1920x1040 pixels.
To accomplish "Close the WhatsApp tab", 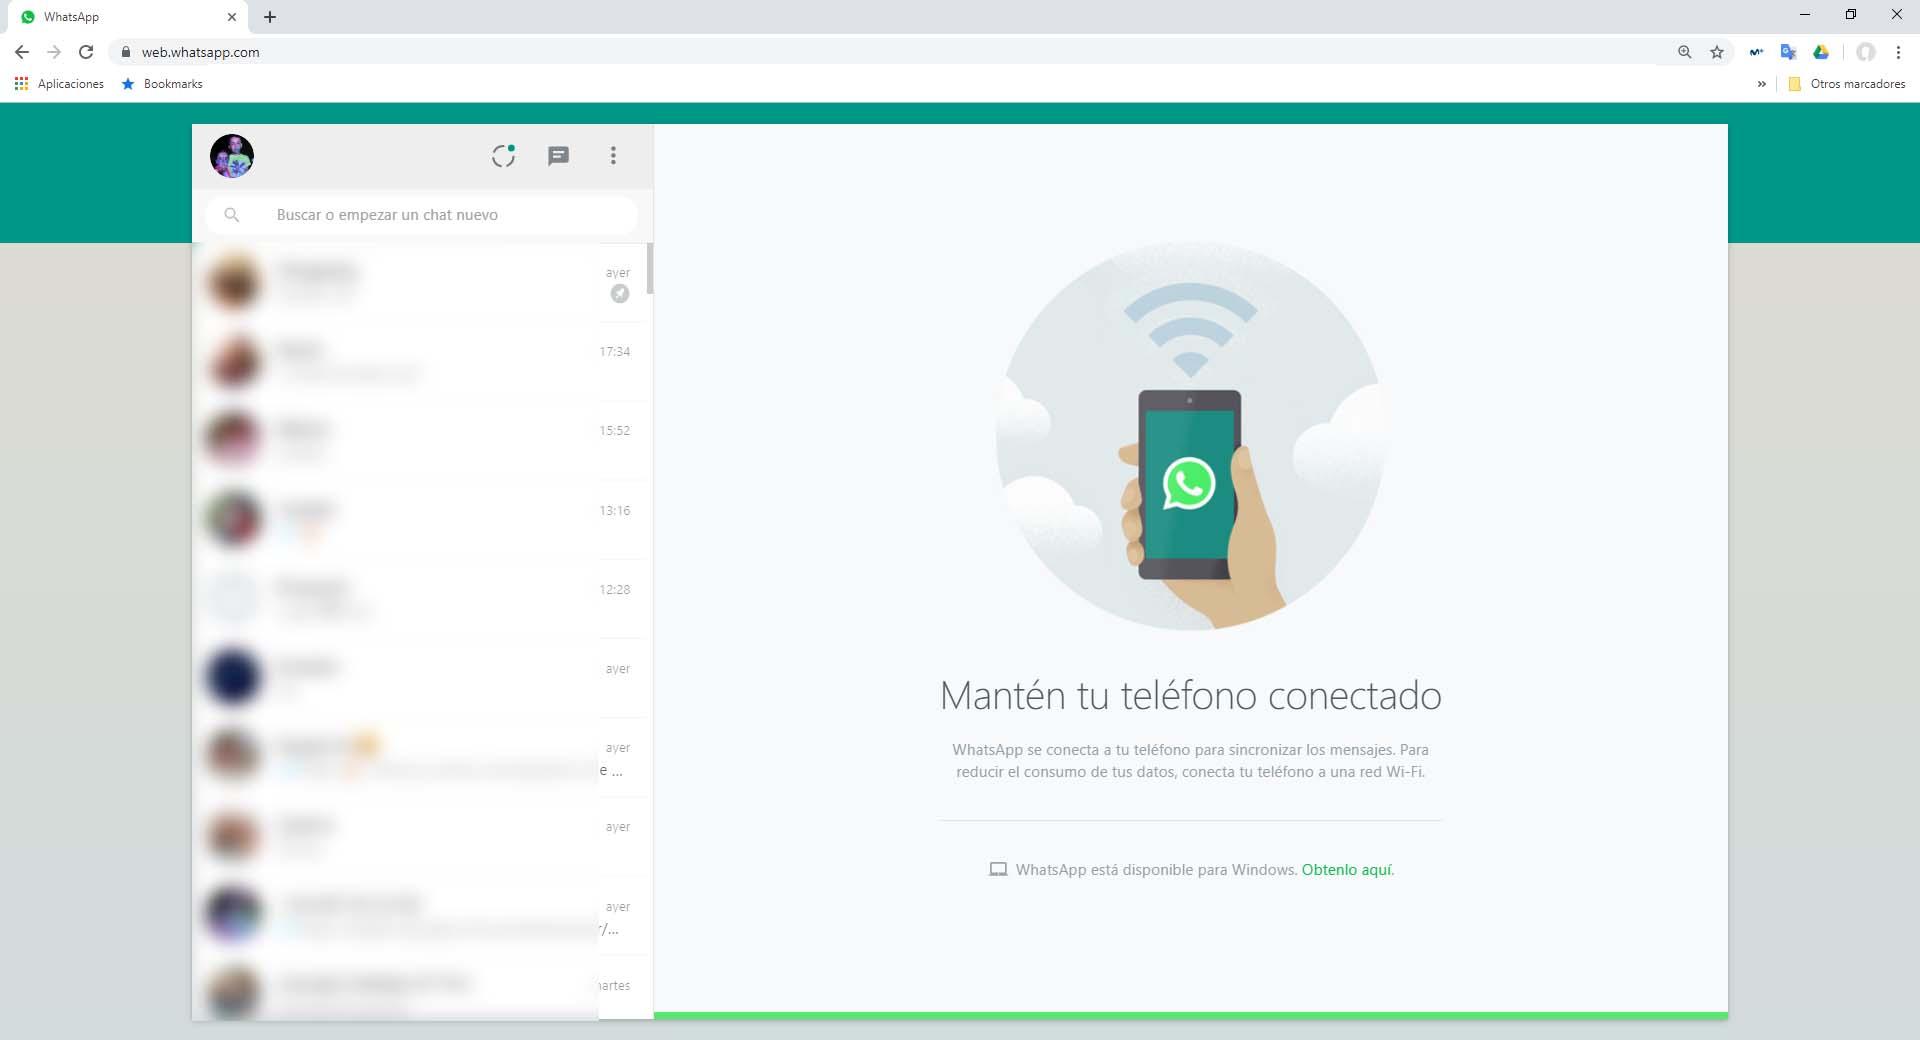I will point(231,17).
